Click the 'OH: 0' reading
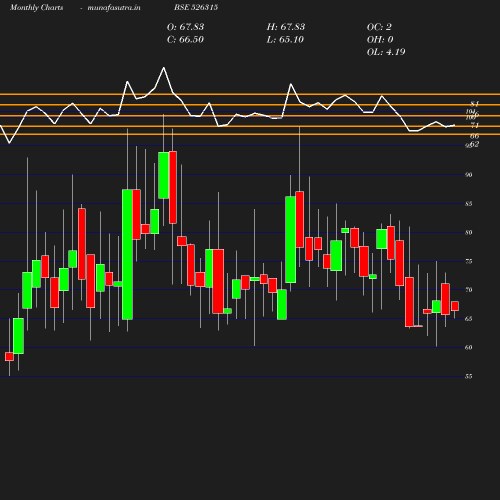The width and height of the screenshot is (500, 500). [x=380, y=40]
